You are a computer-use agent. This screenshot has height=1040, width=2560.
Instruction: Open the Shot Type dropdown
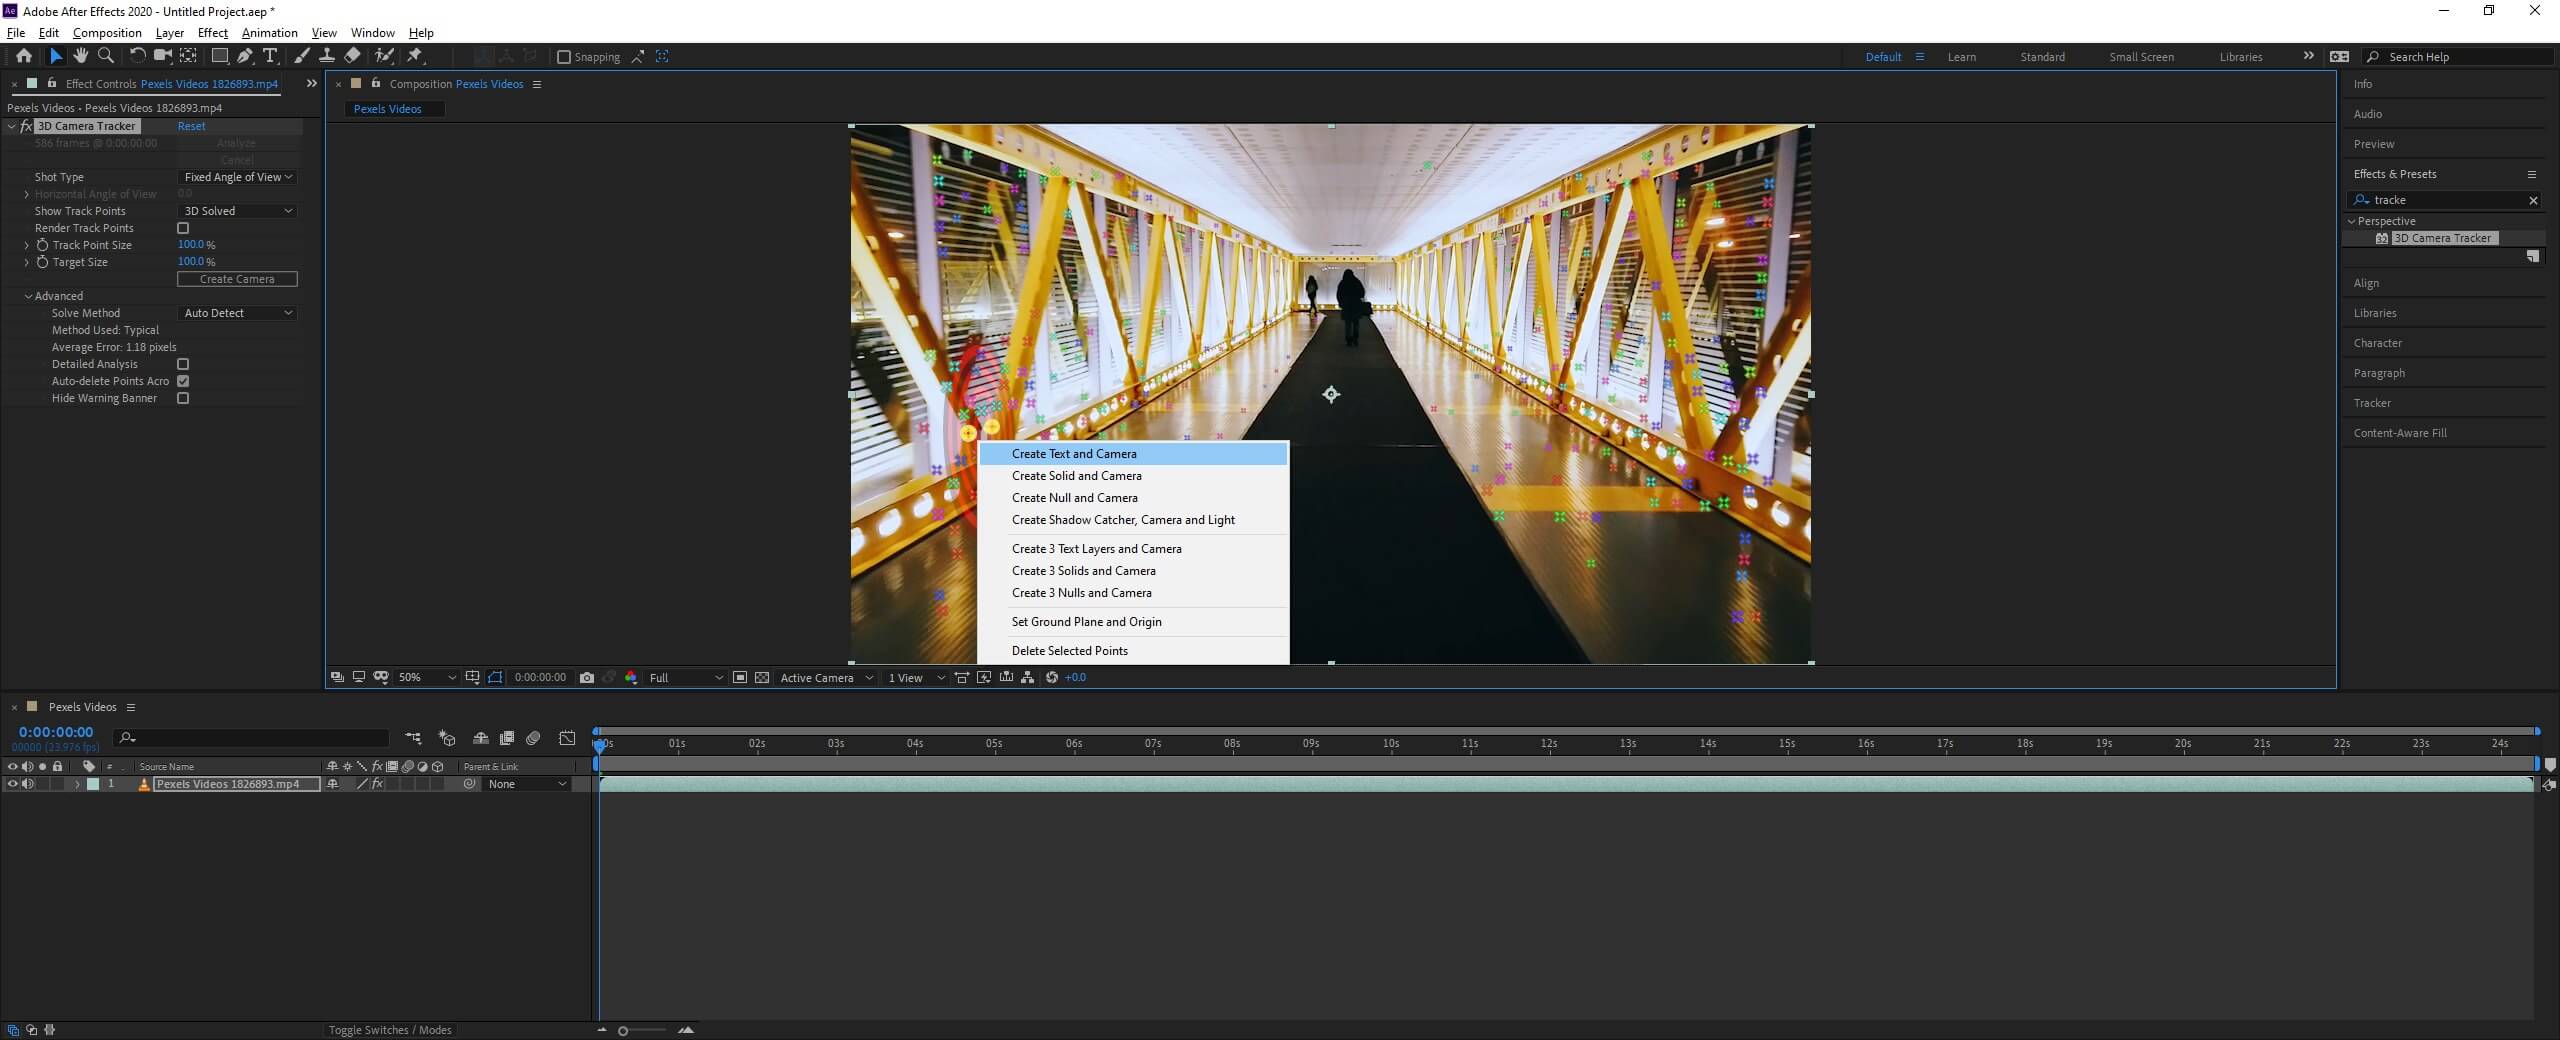238,177
